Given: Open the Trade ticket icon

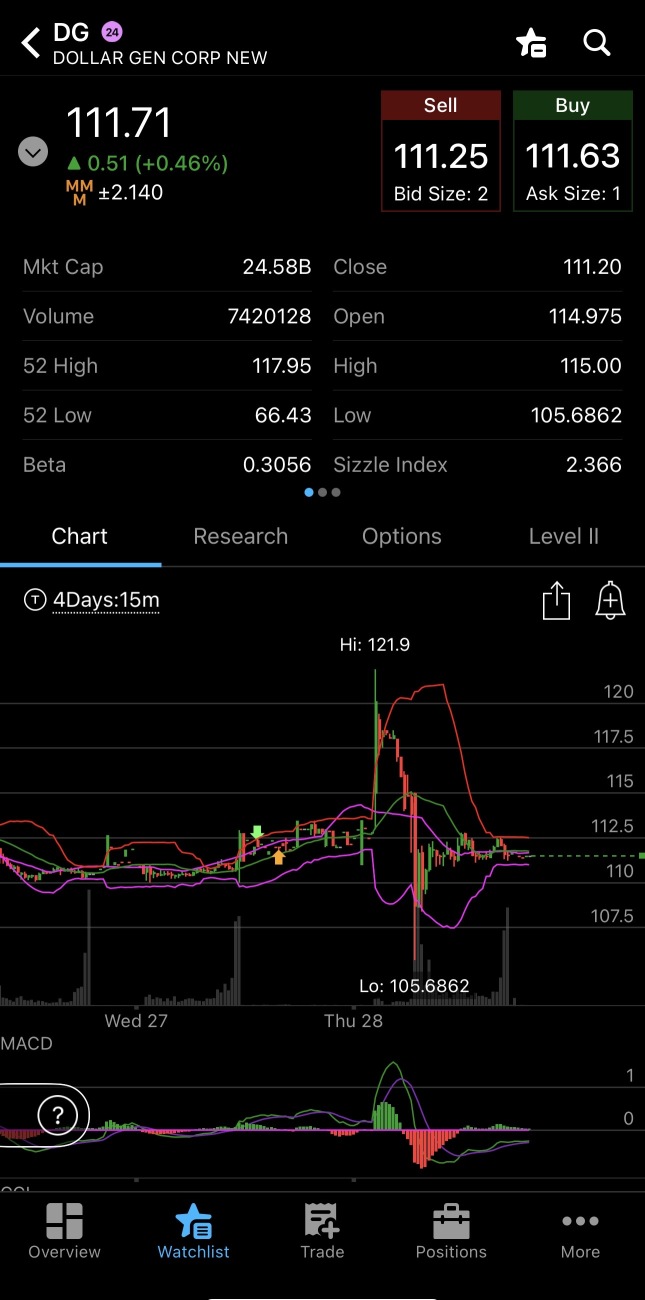Looking at the screenshot, I should point(322,1231).
